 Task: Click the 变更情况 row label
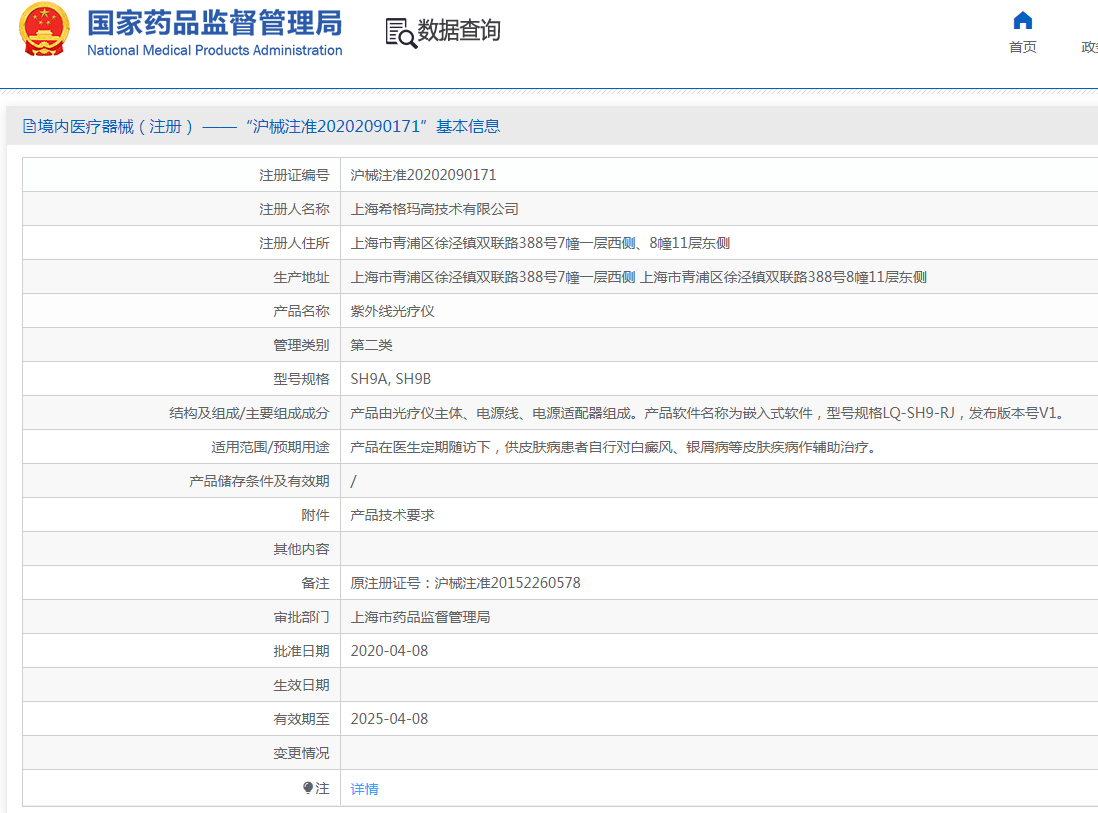pos(301,753)
